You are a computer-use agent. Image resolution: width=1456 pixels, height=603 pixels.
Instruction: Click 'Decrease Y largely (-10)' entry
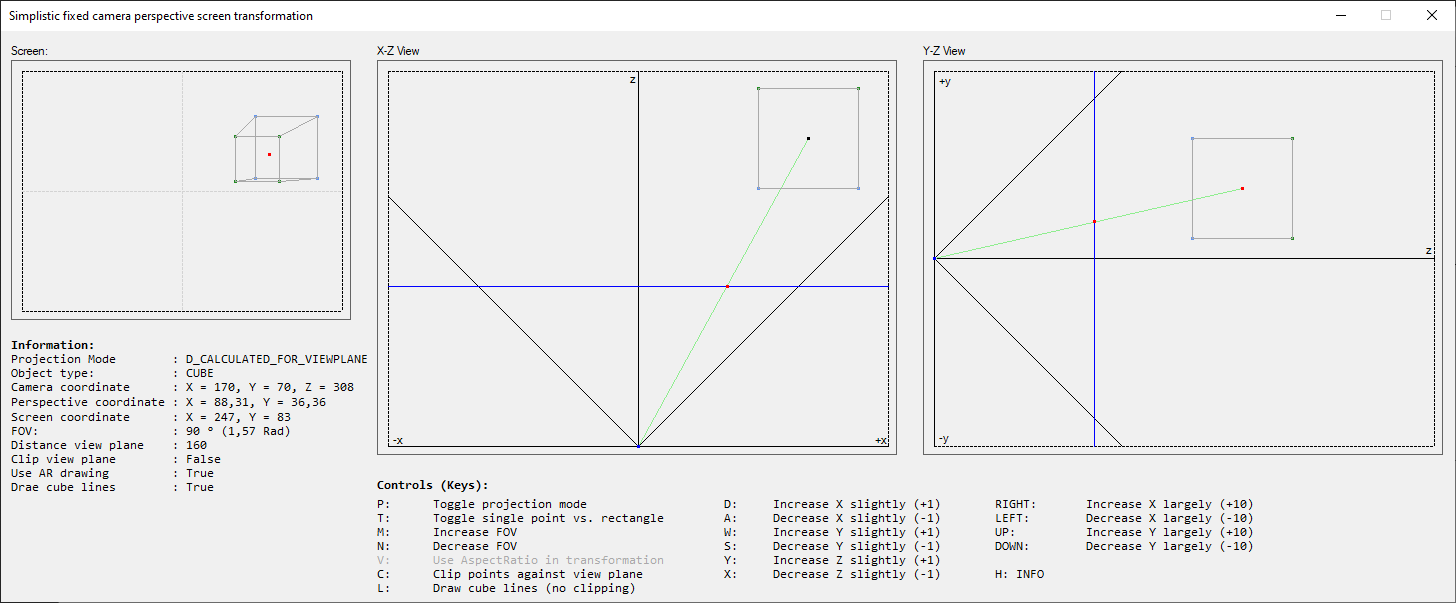tap(1170, 546)
